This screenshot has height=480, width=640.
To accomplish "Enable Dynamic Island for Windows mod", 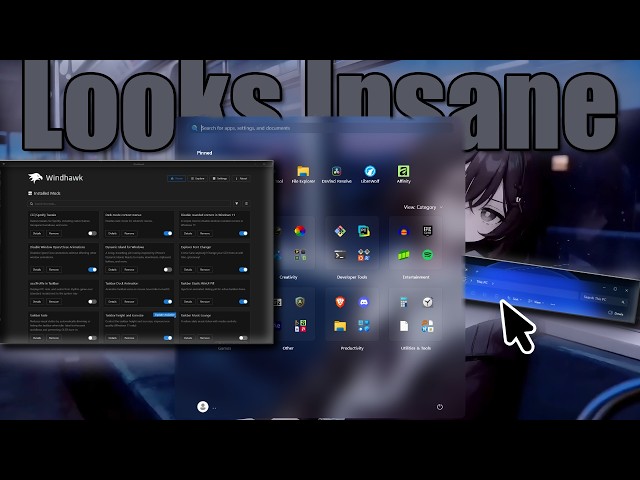I will [168, 269].
